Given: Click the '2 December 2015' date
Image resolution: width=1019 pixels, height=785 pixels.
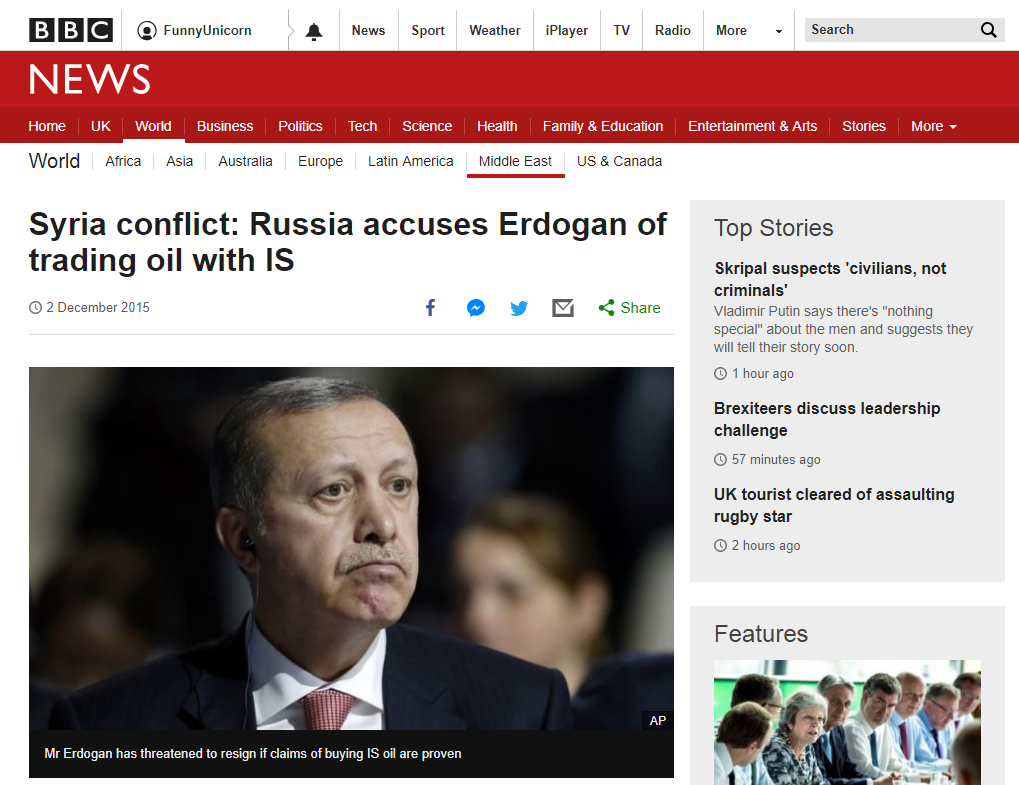Looking at the screenshot, I should tap(97, 307).
